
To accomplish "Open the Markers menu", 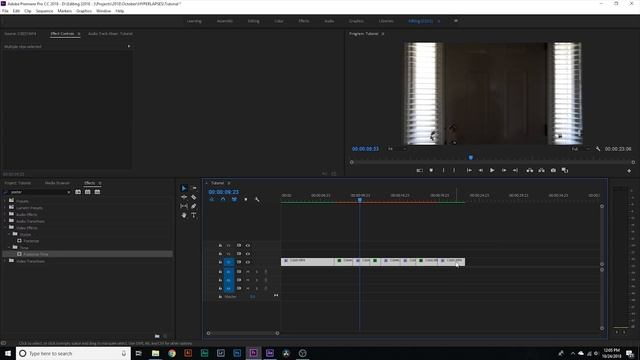I will (x=64, y=11).
